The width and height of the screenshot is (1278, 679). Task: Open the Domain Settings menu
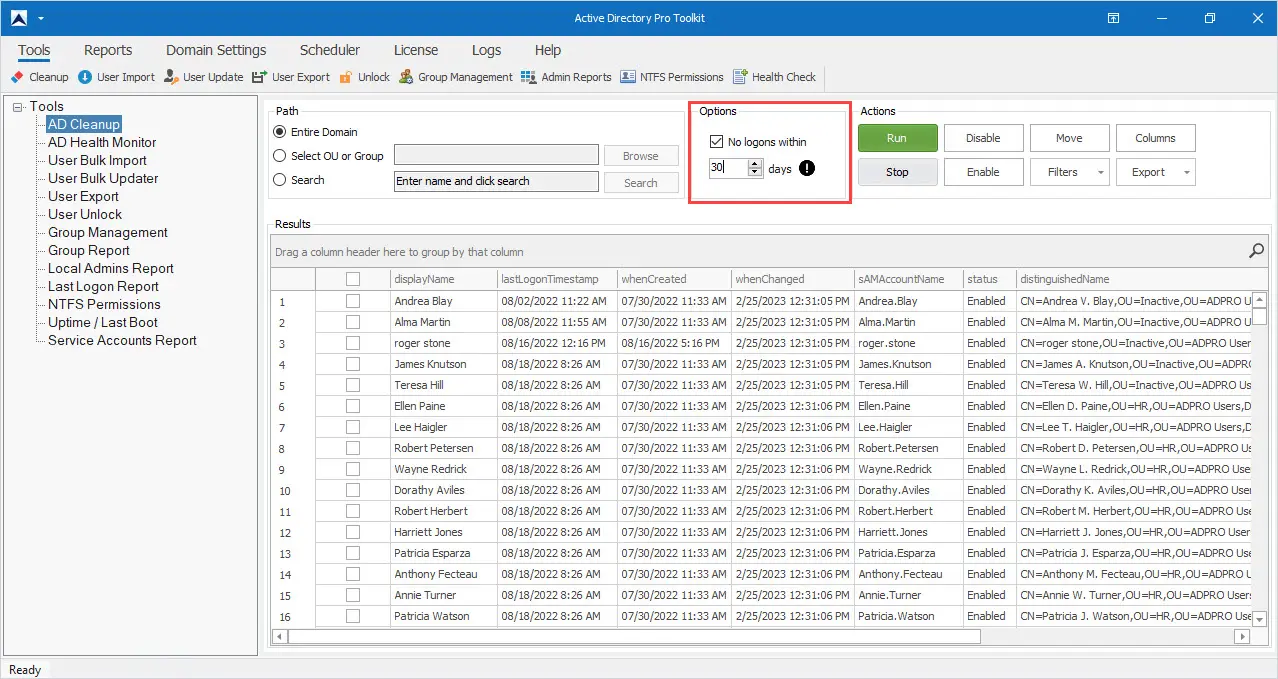pyautogui.click(x=216, y=50)
